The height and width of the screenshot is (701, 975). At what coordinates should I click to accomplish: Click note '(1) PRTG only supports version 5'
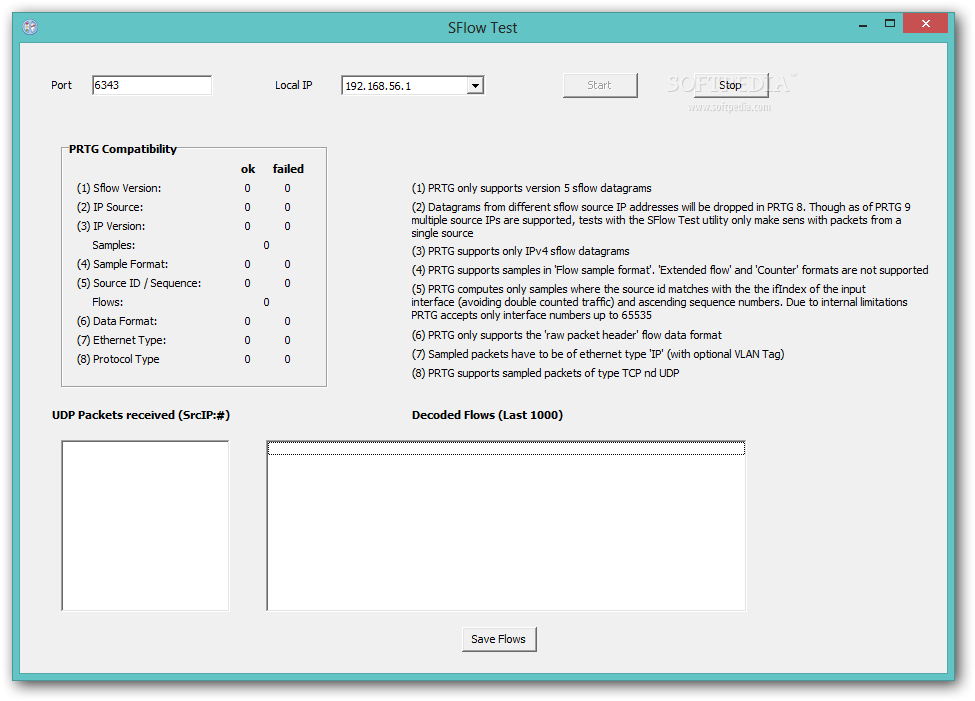click(x=532, y=188)
